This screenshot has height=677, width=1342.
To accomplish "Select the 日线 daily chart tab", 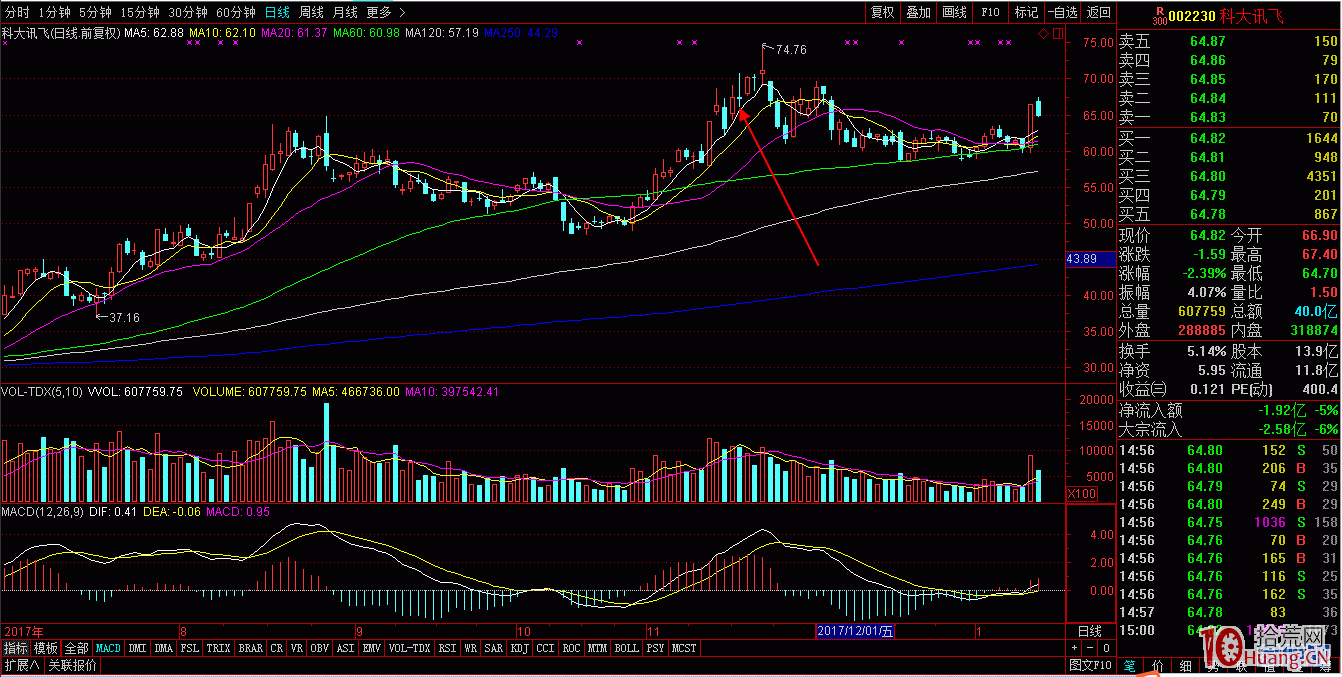I will tap(279, 12).
